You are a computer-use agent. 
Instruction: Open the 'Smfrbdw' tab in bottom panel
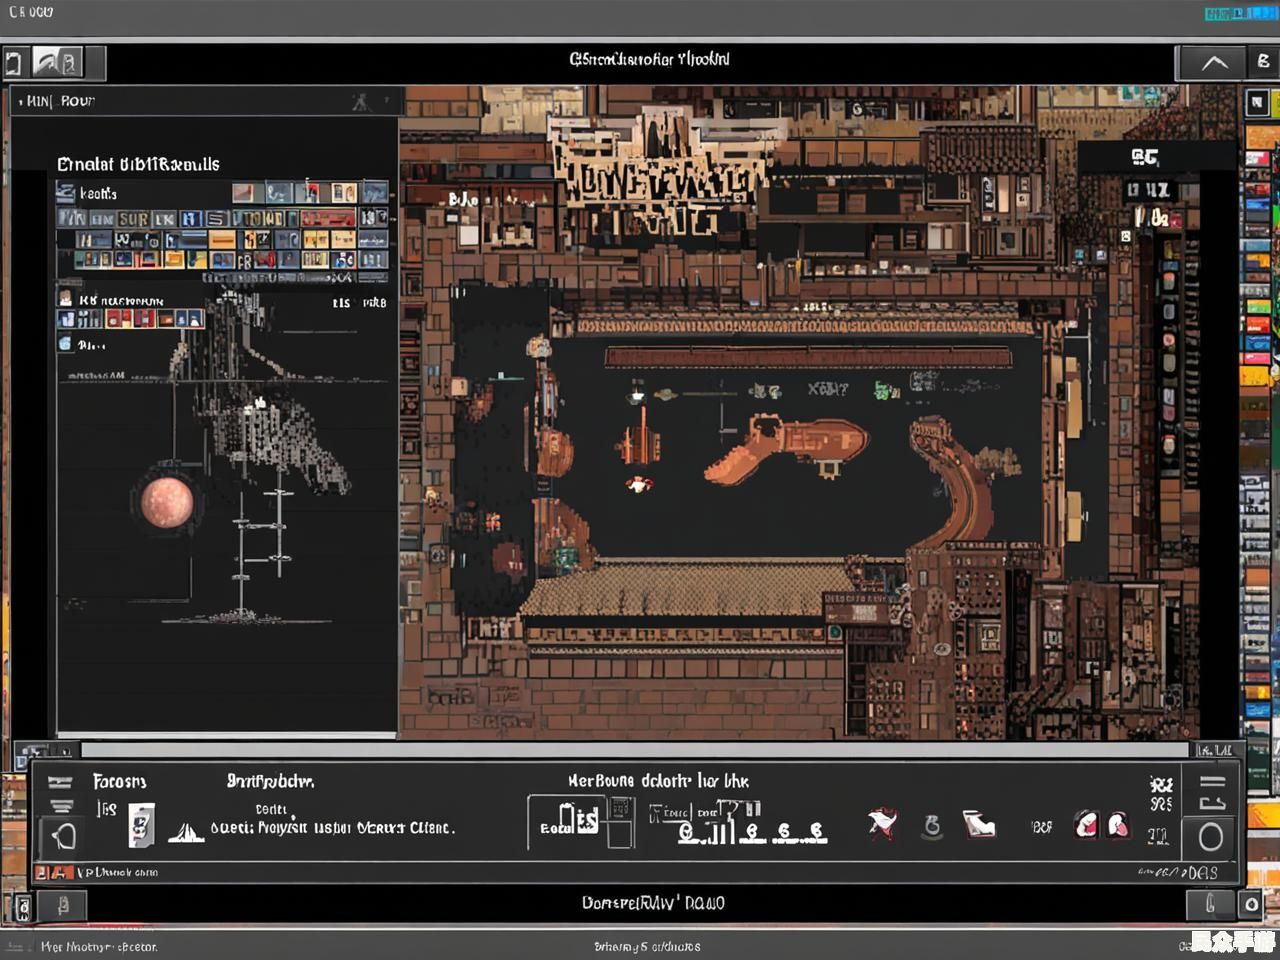point(270,781)
